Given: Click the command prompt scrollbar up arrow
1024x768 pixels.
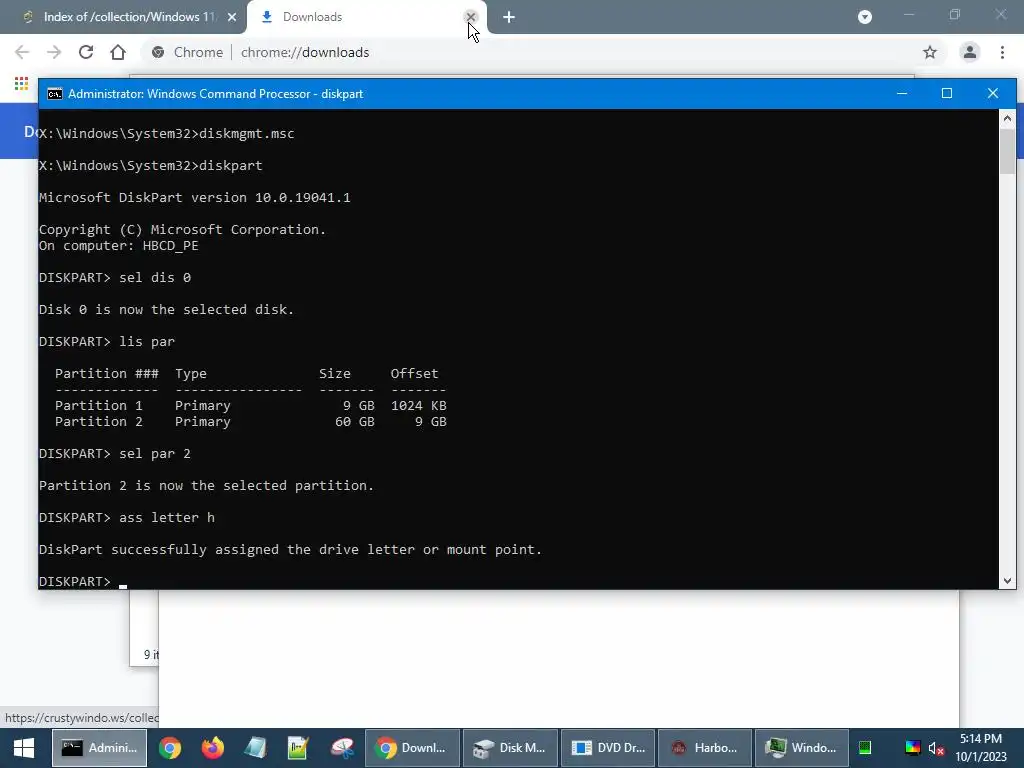Looking at the screenshot, I should pyautogui.click(x=1007, y=118).
